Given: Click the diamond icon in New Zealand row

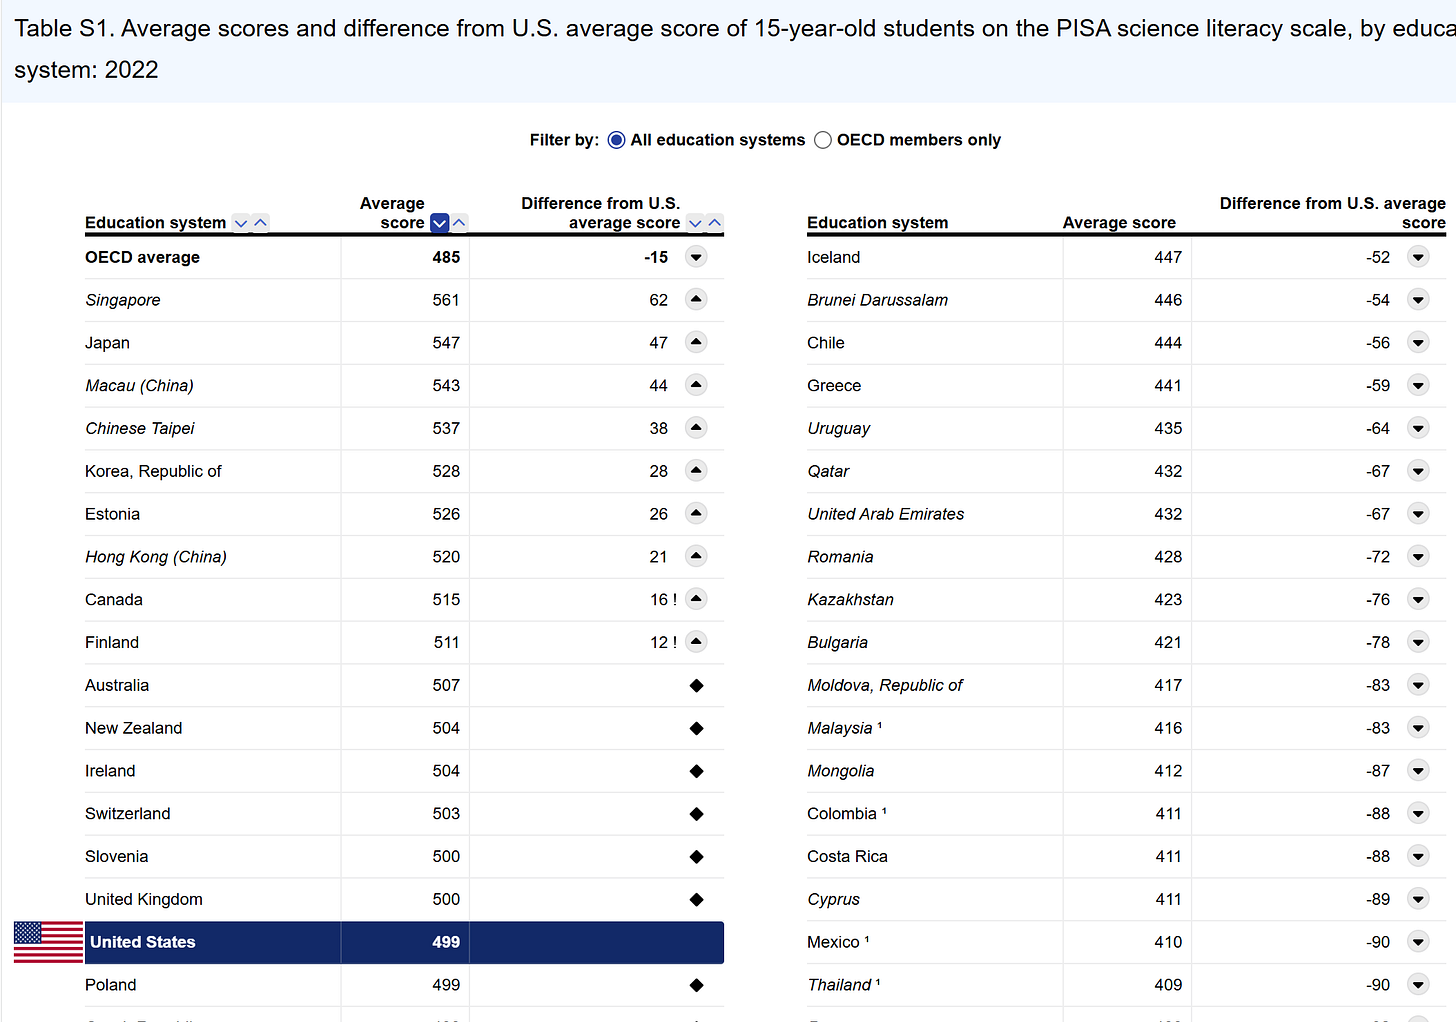Looking at the screenshot, I should point(696,728).
